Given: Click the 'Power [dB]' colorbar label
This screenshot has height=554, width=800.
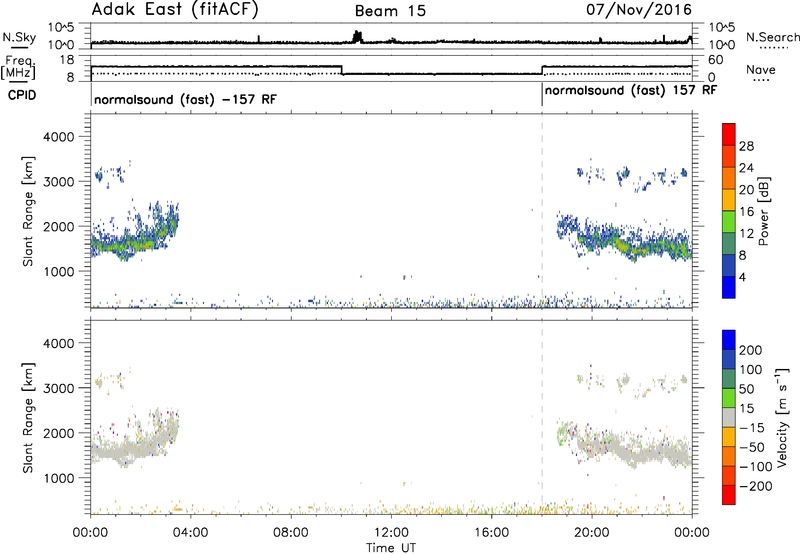Looking at the screenshot, I should coord(763,211).
